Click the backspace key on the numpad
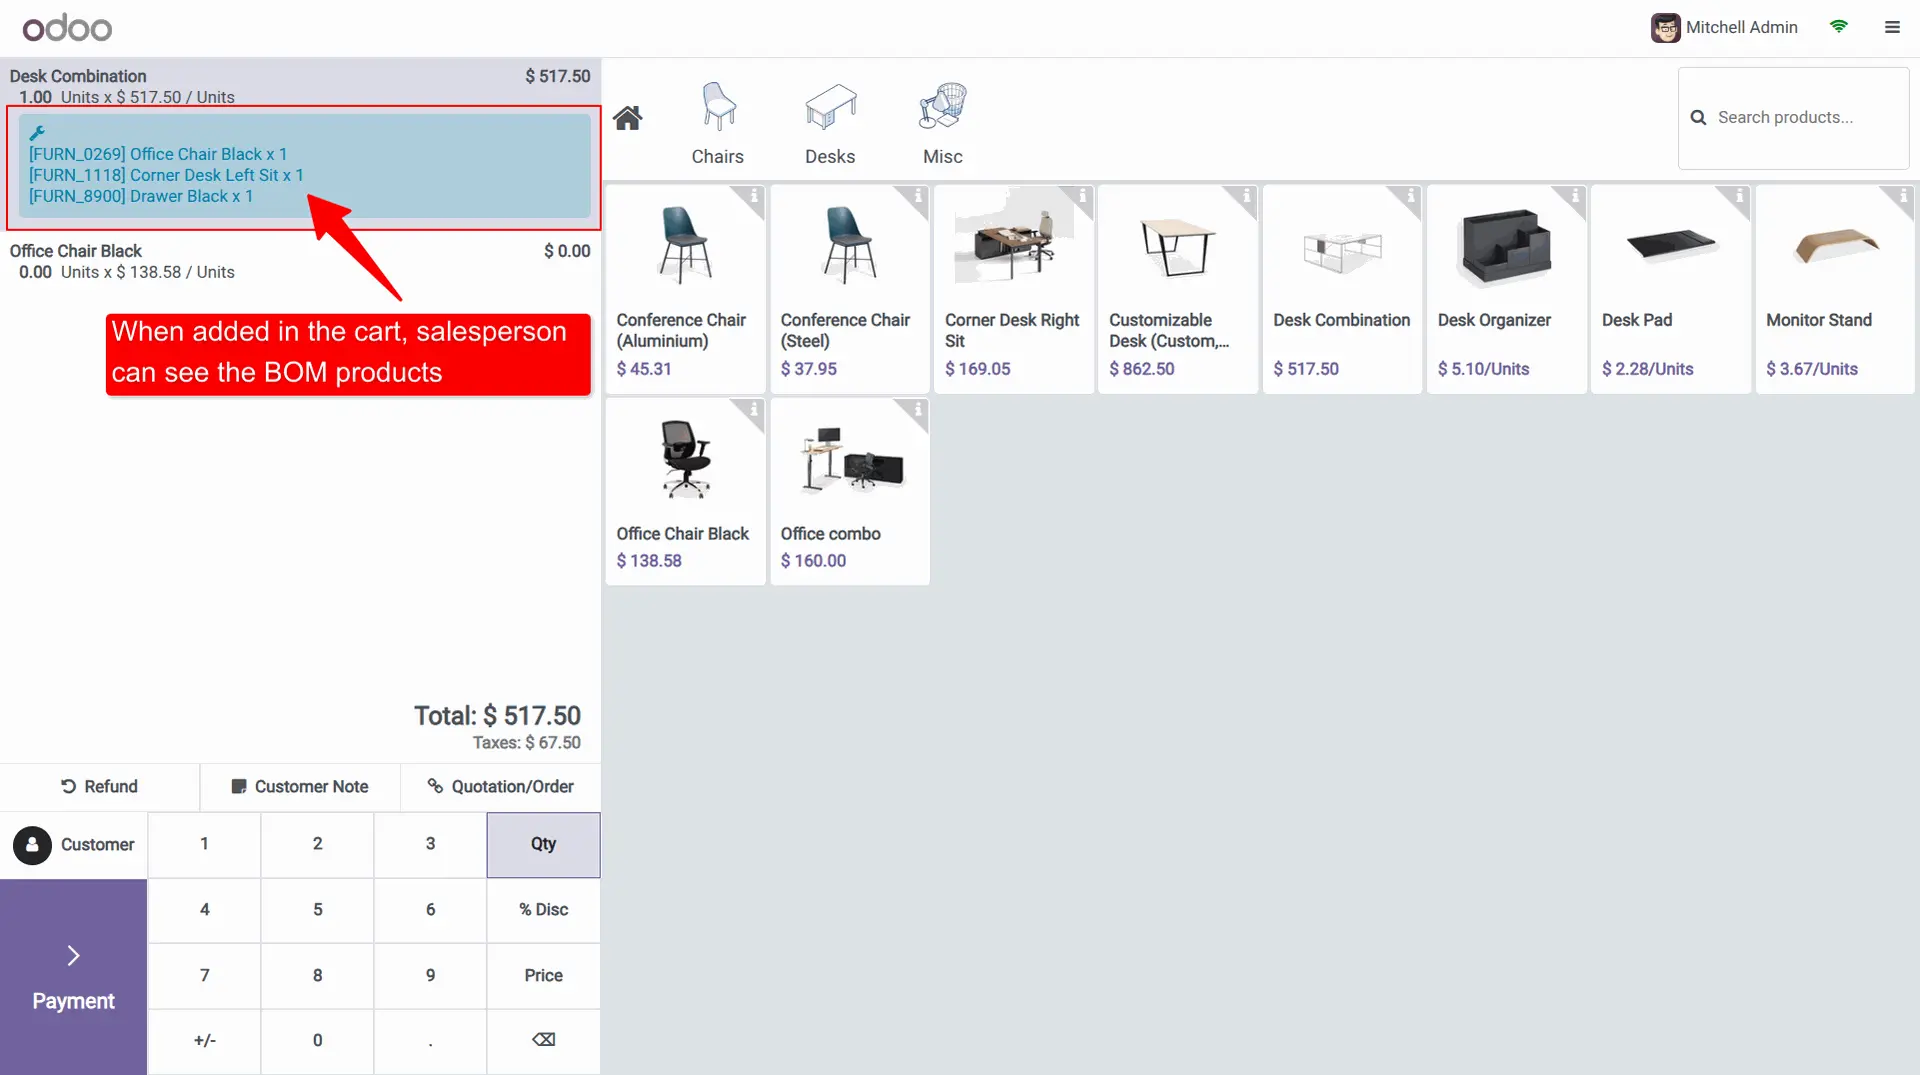Viewport: 1920px width, 1075px height. pos(543,1040)
